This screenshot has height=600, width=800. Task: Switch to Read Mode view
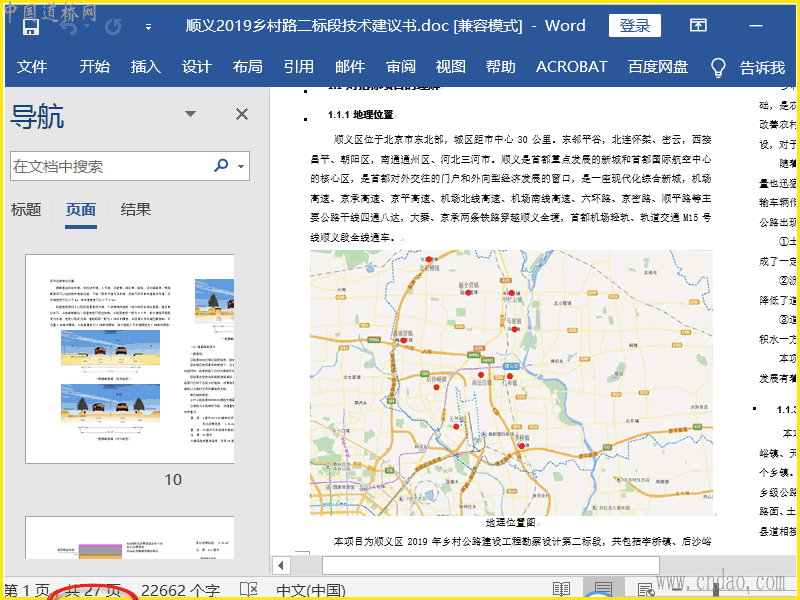[562, 590]
